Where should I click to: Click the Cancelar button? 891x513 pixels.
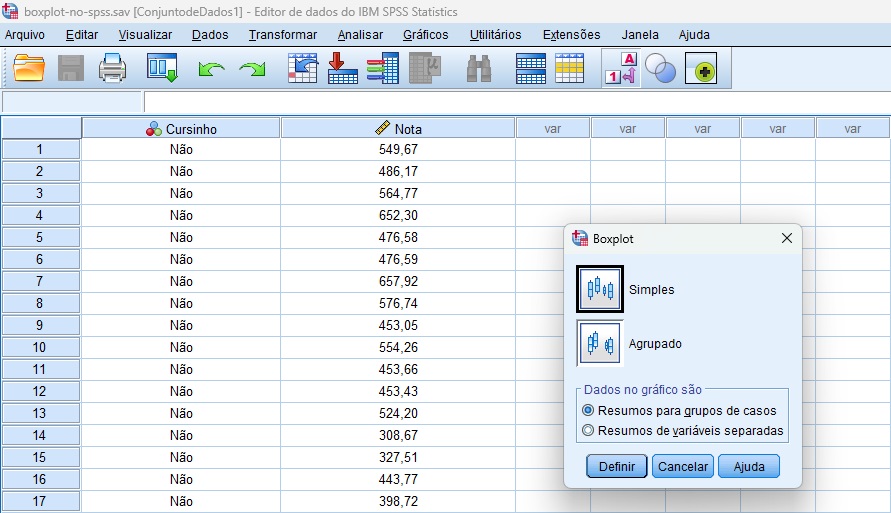[x=682, y=466]
